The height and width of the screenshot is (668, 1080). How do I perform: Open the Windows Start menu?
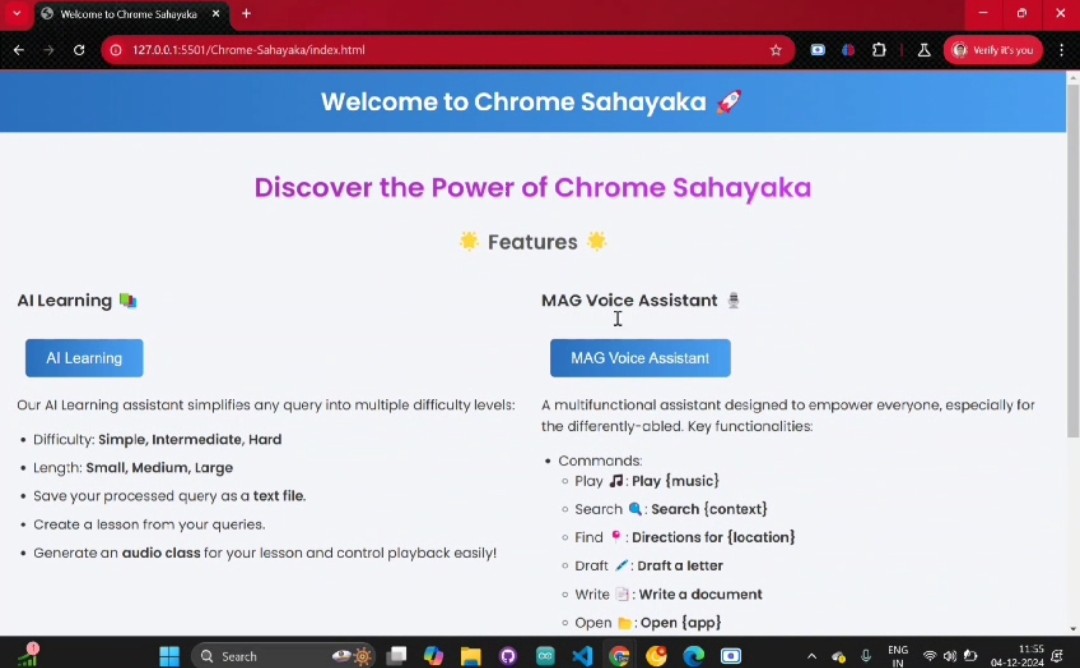click(169, 656)
